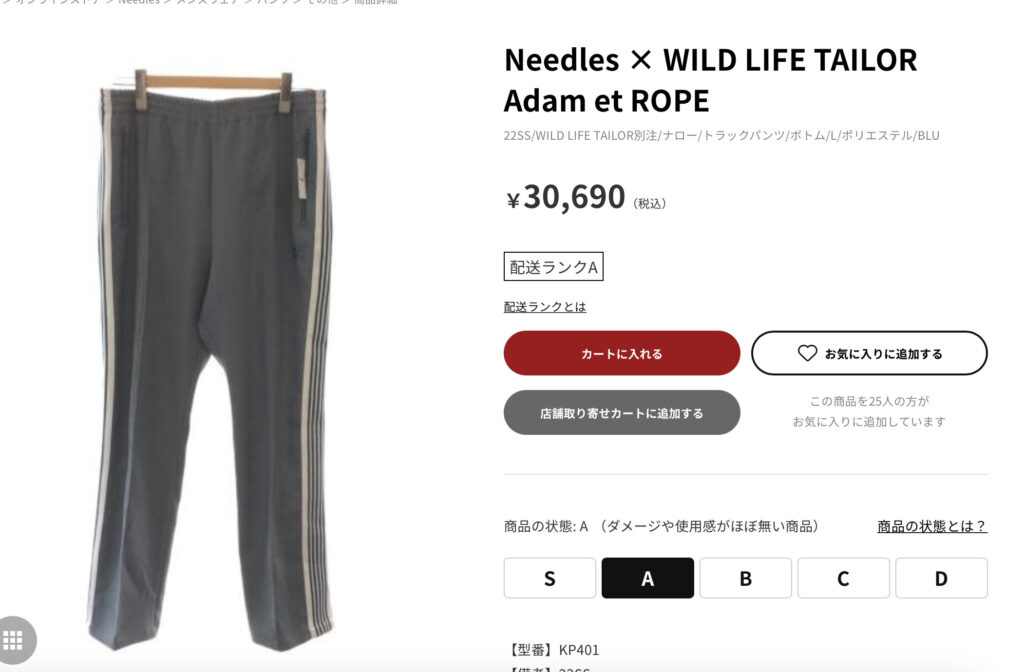Image resolution: width=1024 pixels, height=672 pixels.
Task: Select condition rank A
Action: coord(648,578)
